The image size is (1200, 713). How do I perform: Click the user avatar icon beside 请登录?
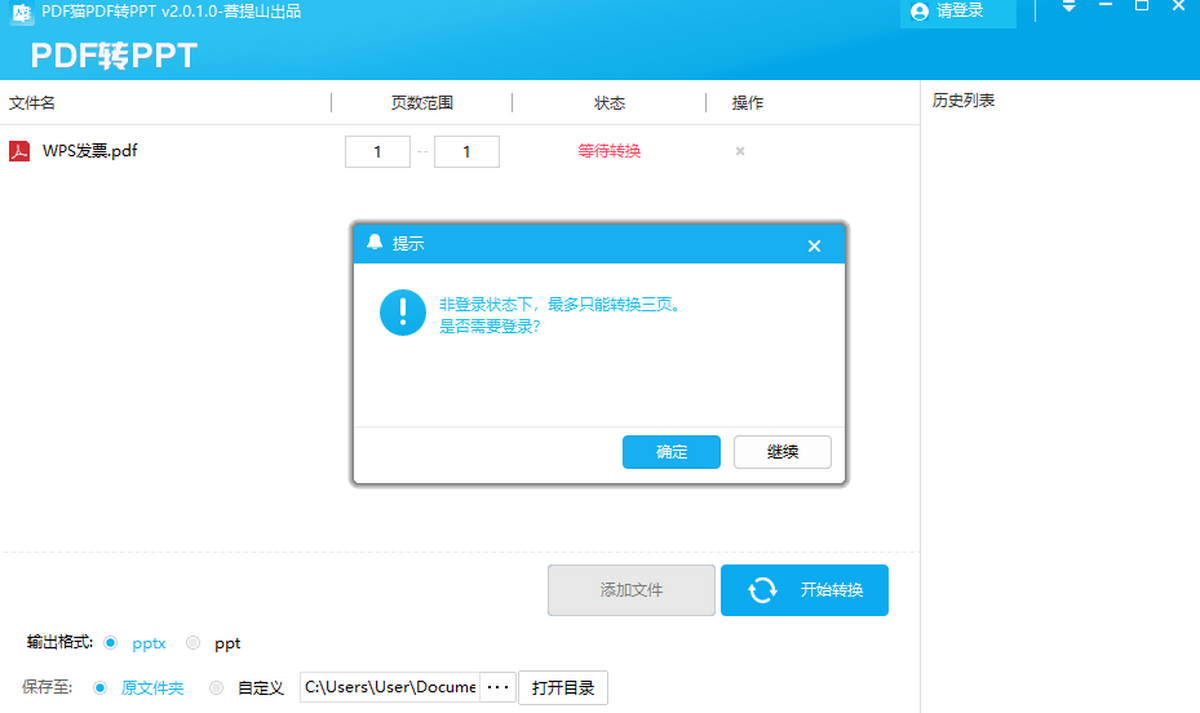[919, 11]
